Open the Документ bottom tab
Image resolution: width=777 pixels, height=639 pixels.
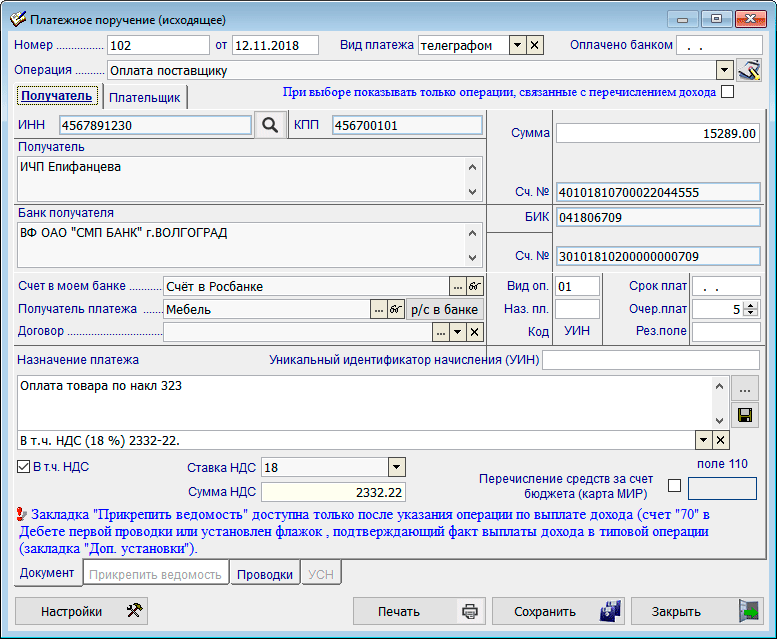coord(47,573)
